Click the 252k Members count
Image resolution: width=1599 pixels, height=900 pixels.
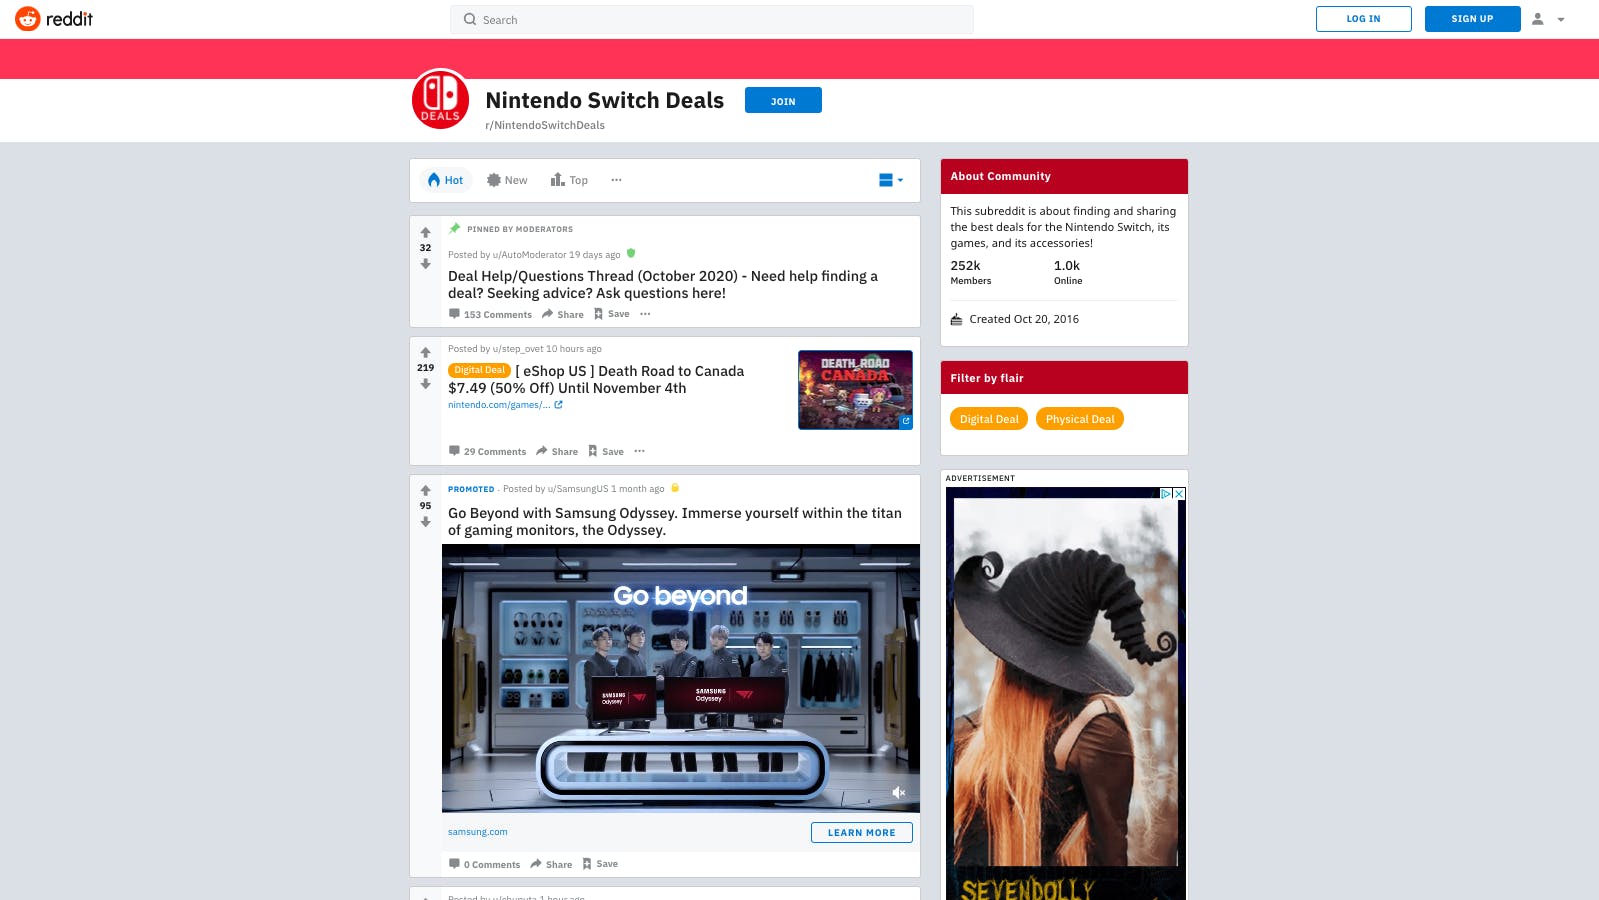click(971, 272)
